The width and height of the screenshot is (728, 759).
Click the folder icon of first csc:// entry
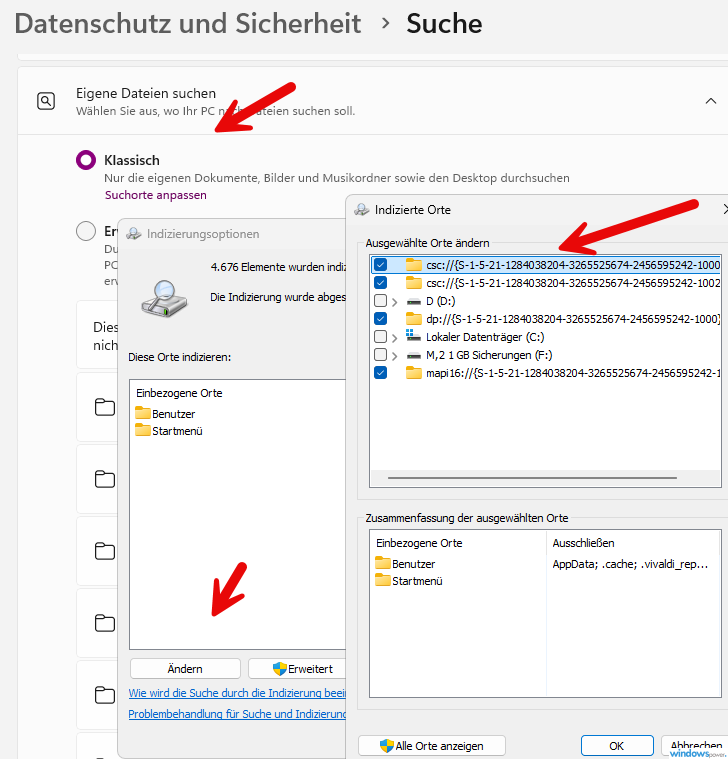413,264
